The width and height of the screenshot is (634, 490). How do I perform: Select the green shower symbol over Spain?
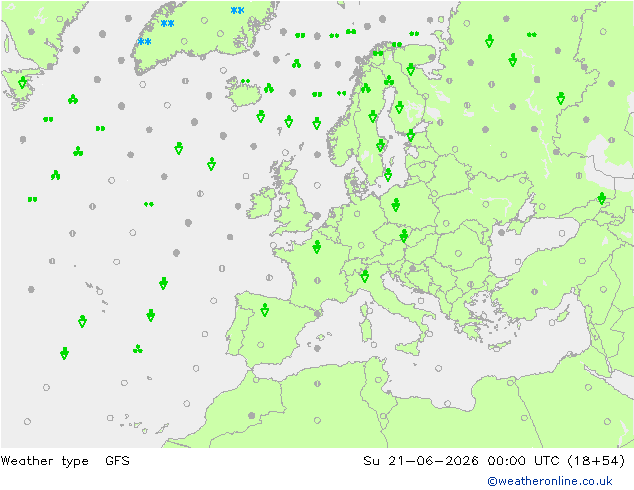coord(265,310)
